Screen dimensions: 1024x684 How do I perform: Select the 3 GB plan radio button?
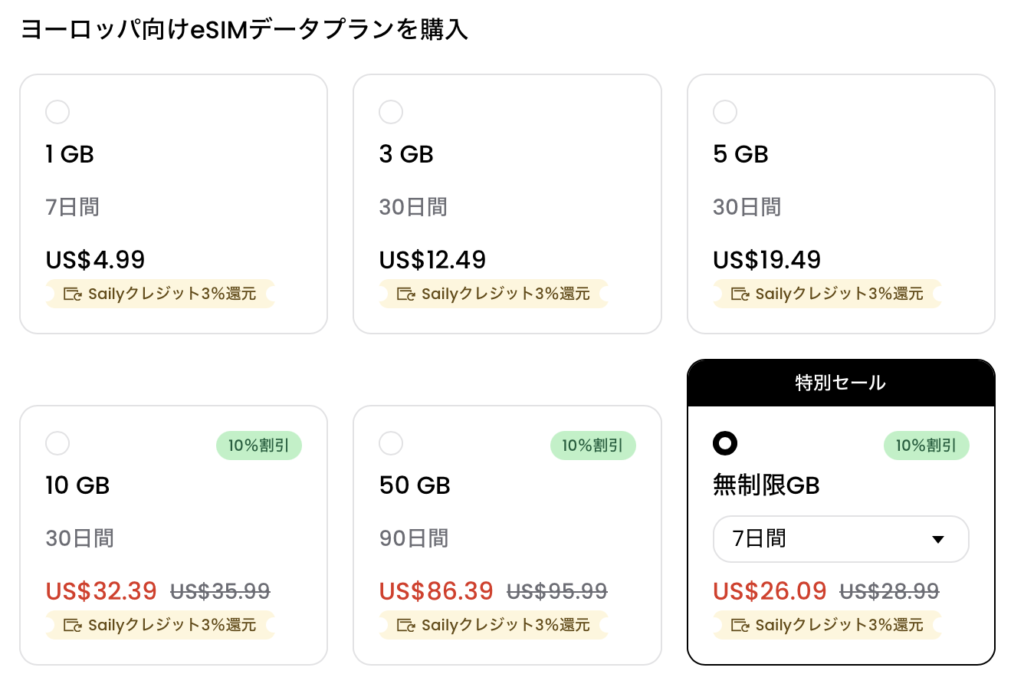pyautogui.click(x=391, y=112)
